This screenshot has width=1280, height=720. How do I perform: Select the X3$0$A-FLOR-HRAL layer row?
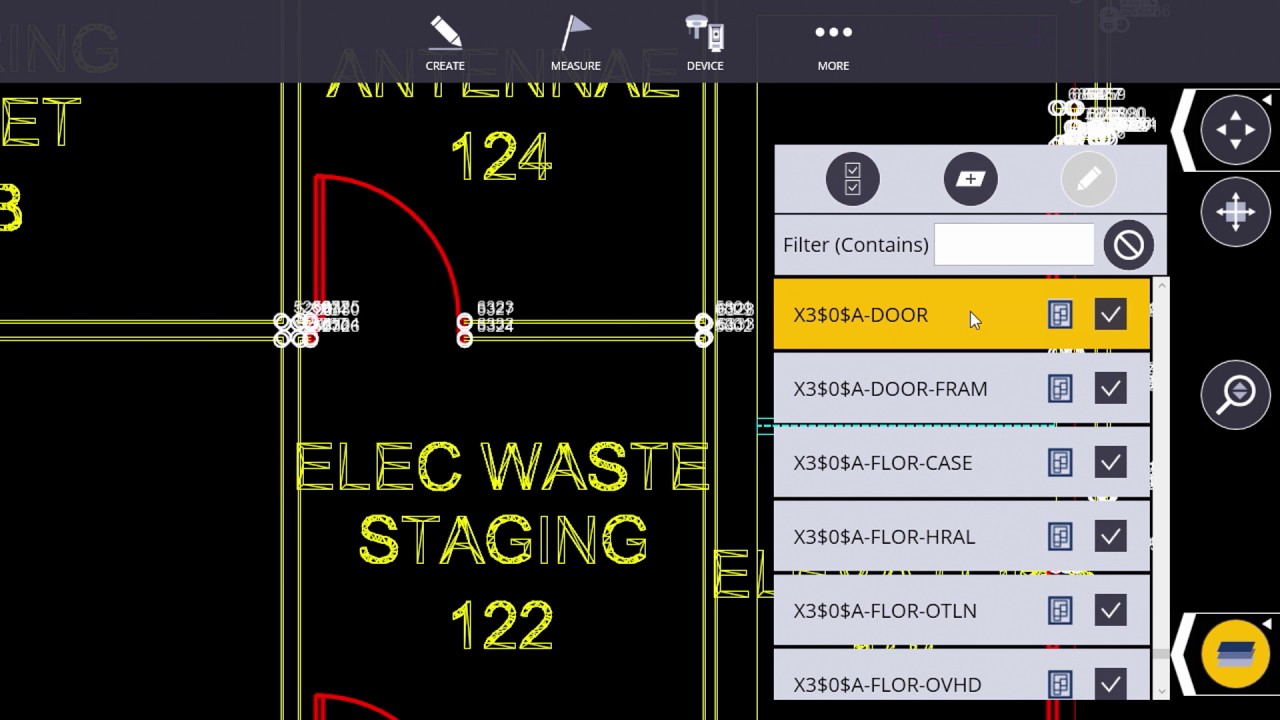click(962, 537)
